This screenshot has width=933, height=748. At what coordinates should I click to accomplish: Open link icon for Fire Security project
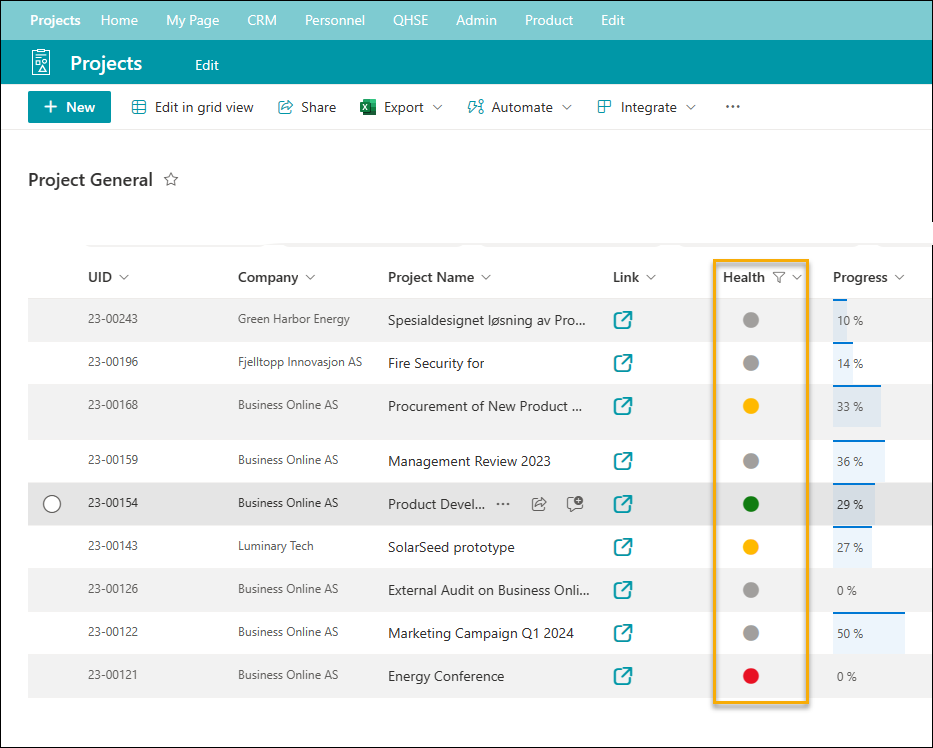[x=622, y=363]
